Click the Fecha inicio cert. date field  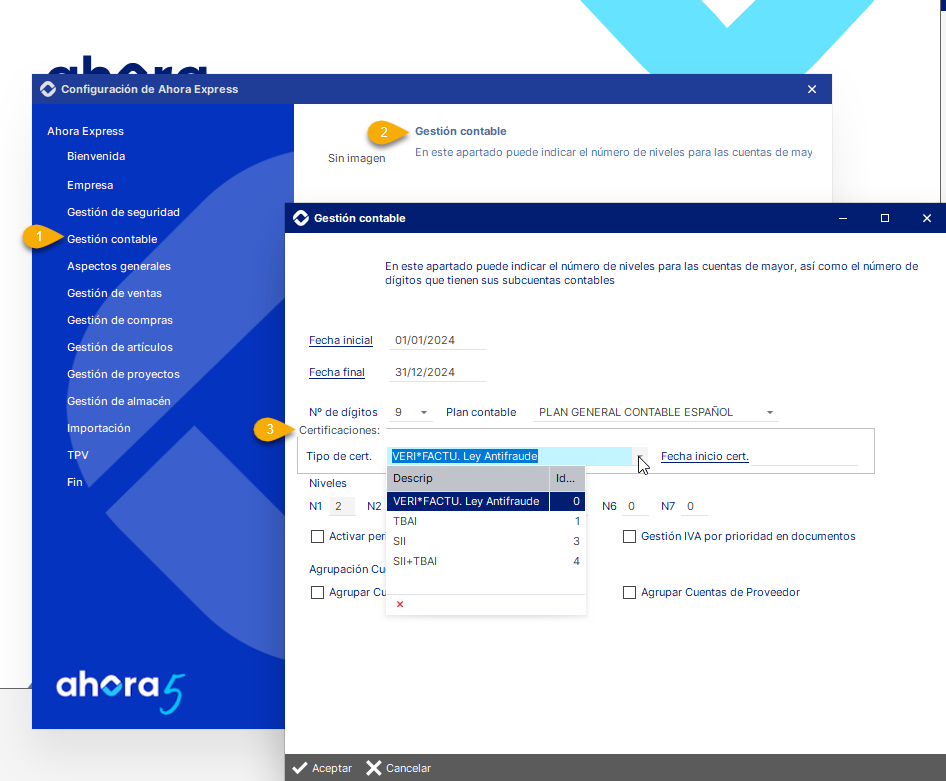pyautogui.click(x=805, y=457)
